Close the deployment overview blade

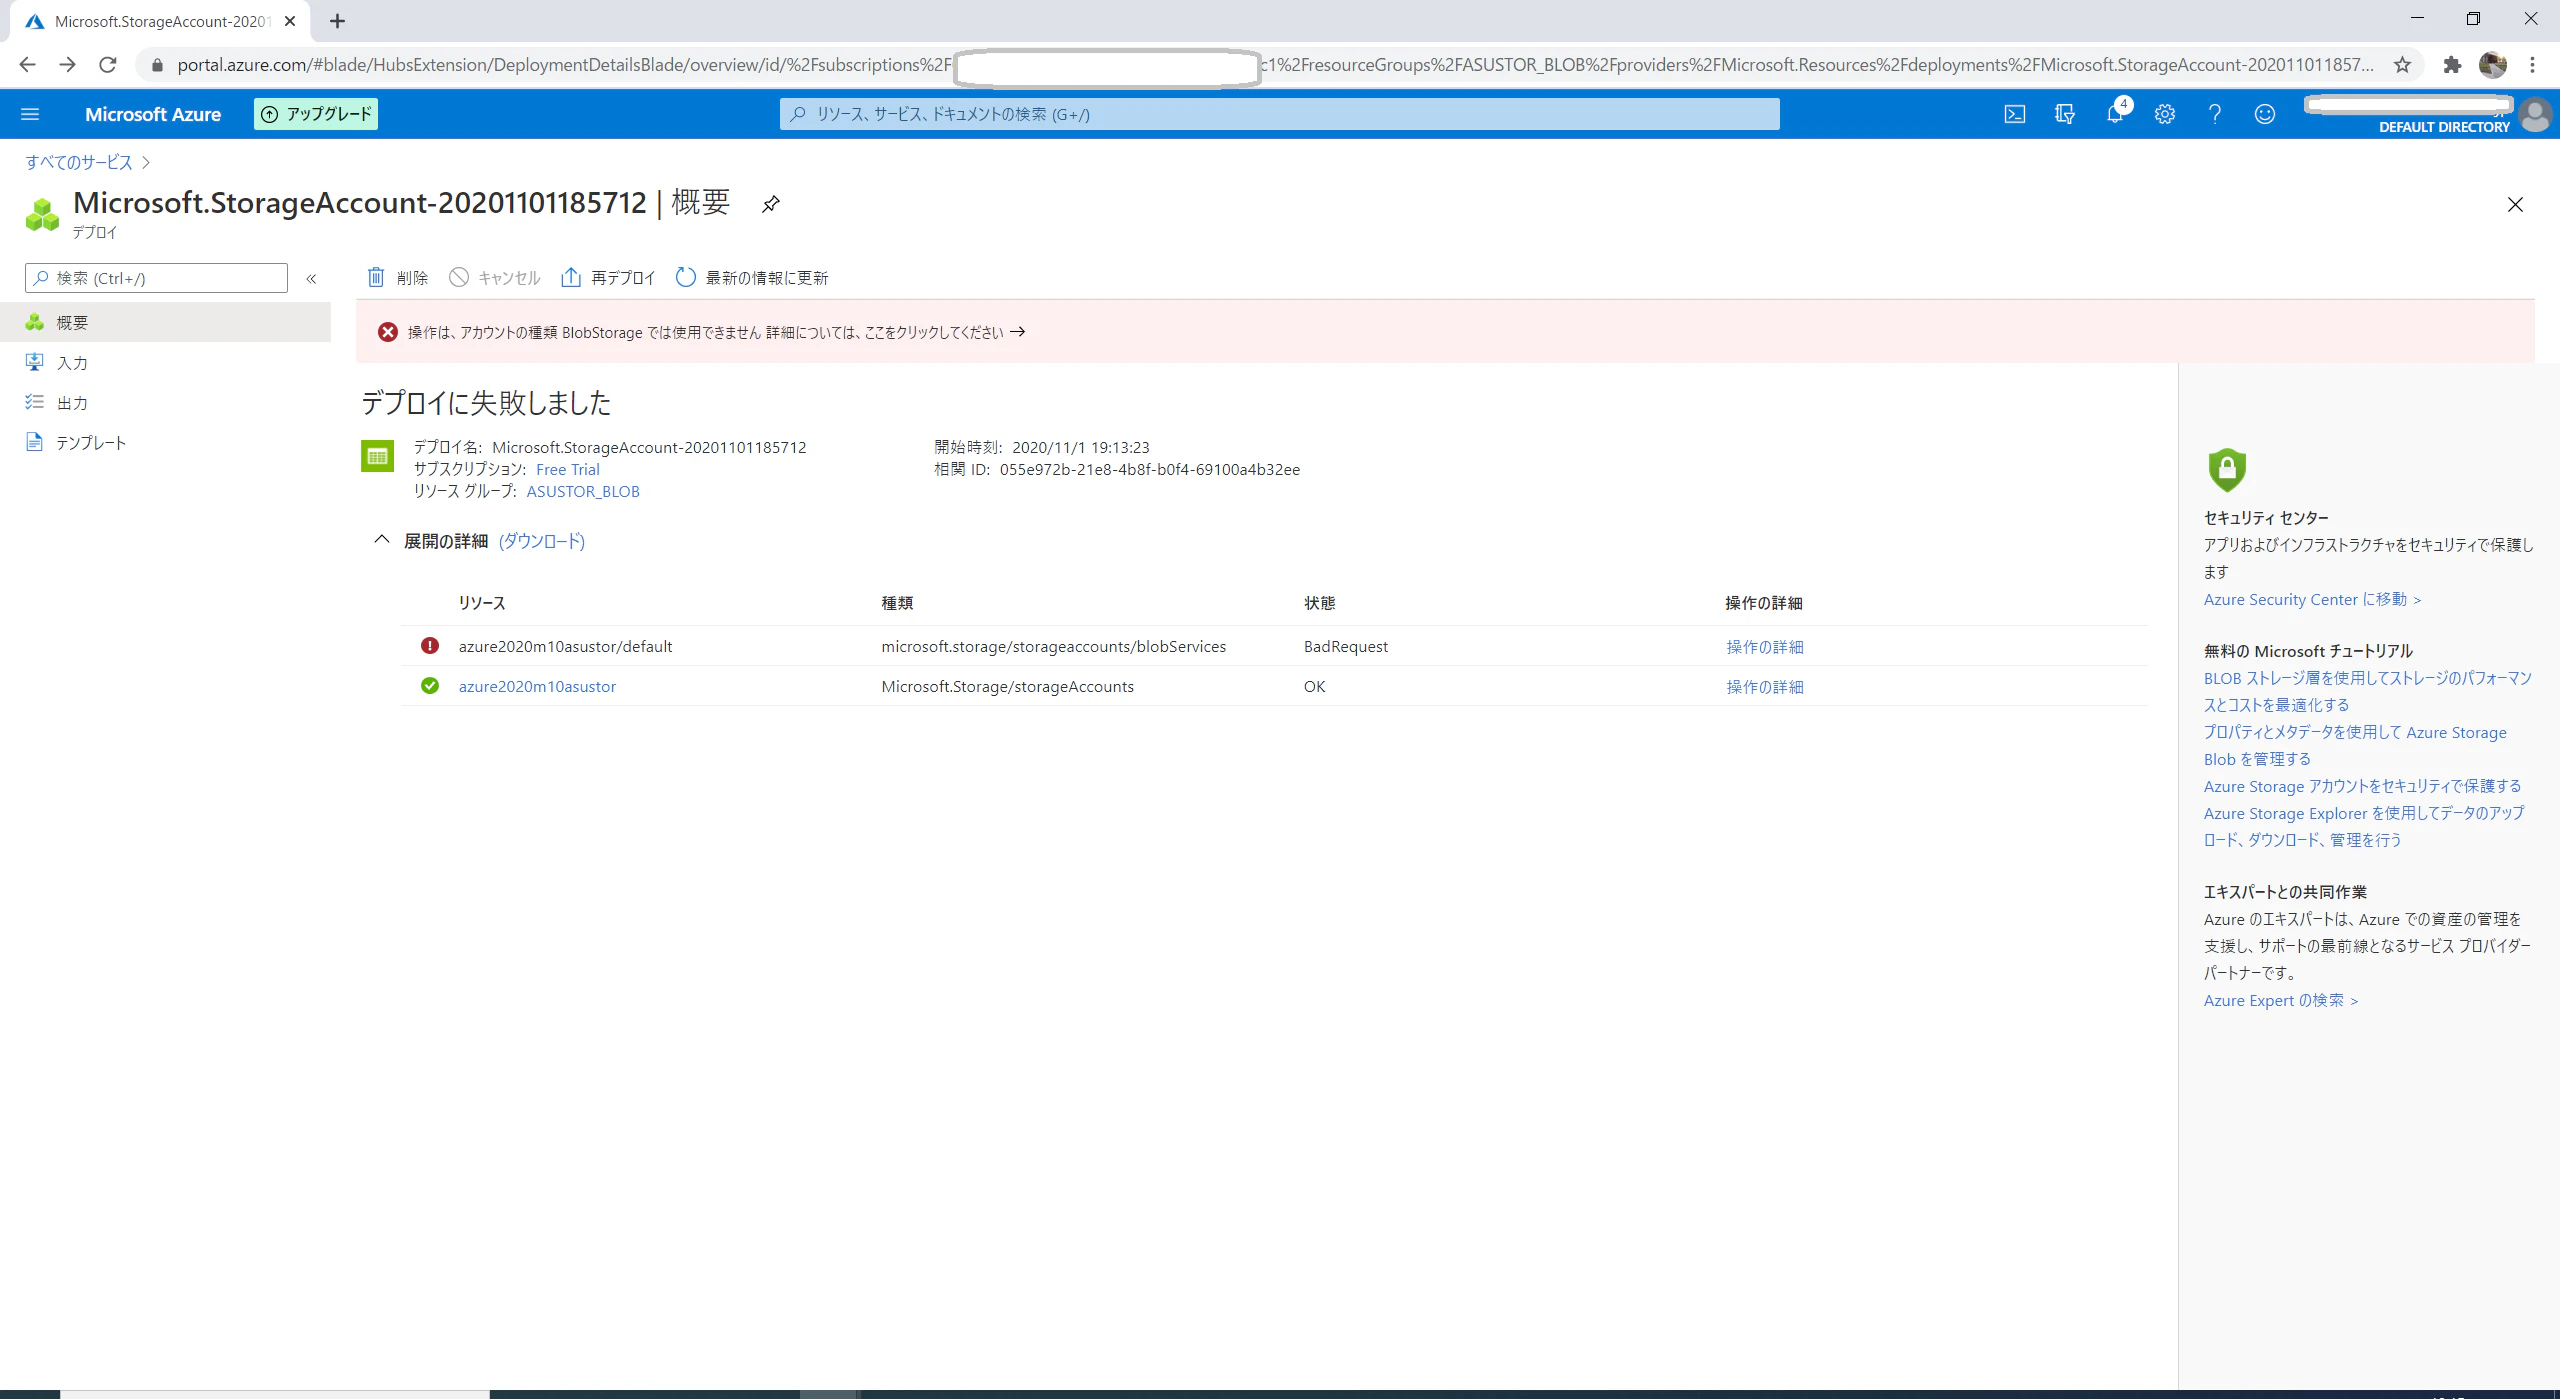point(2515,205)
